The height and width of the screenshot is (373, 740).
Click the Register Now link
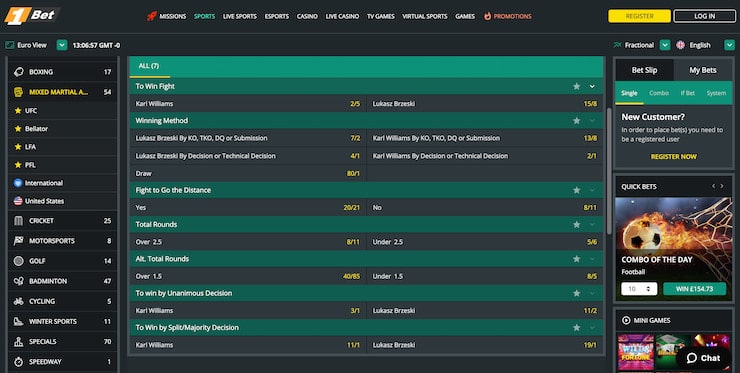[x=673, y=157]
